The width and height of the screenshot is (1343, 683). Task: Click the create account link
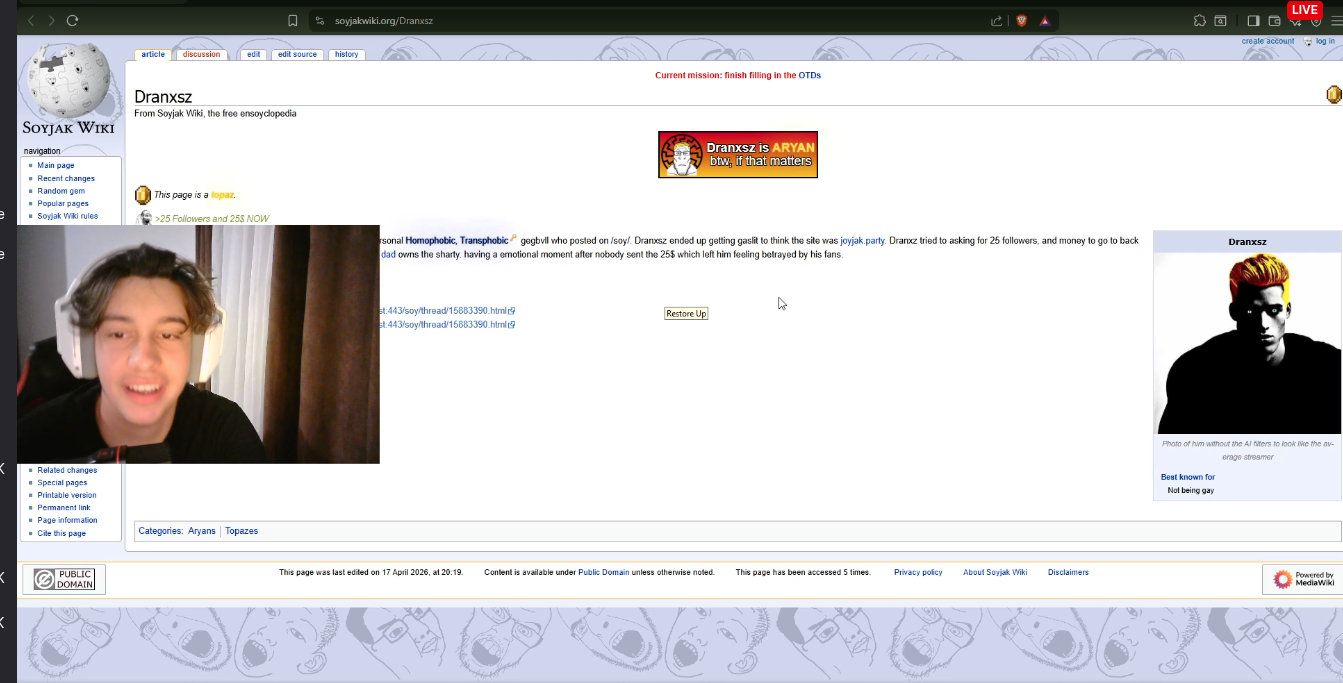pos(1267,41)
